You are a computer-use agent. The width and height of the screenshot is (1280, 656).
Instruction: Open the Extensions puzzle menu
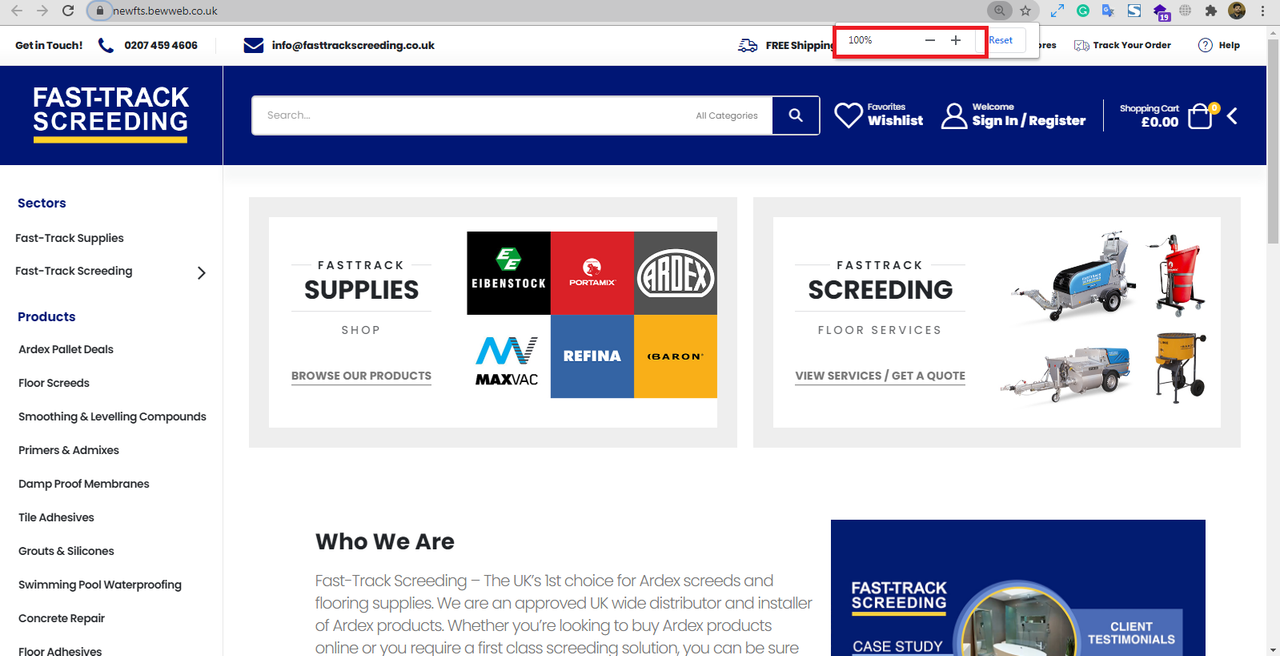coord(1211,11)
